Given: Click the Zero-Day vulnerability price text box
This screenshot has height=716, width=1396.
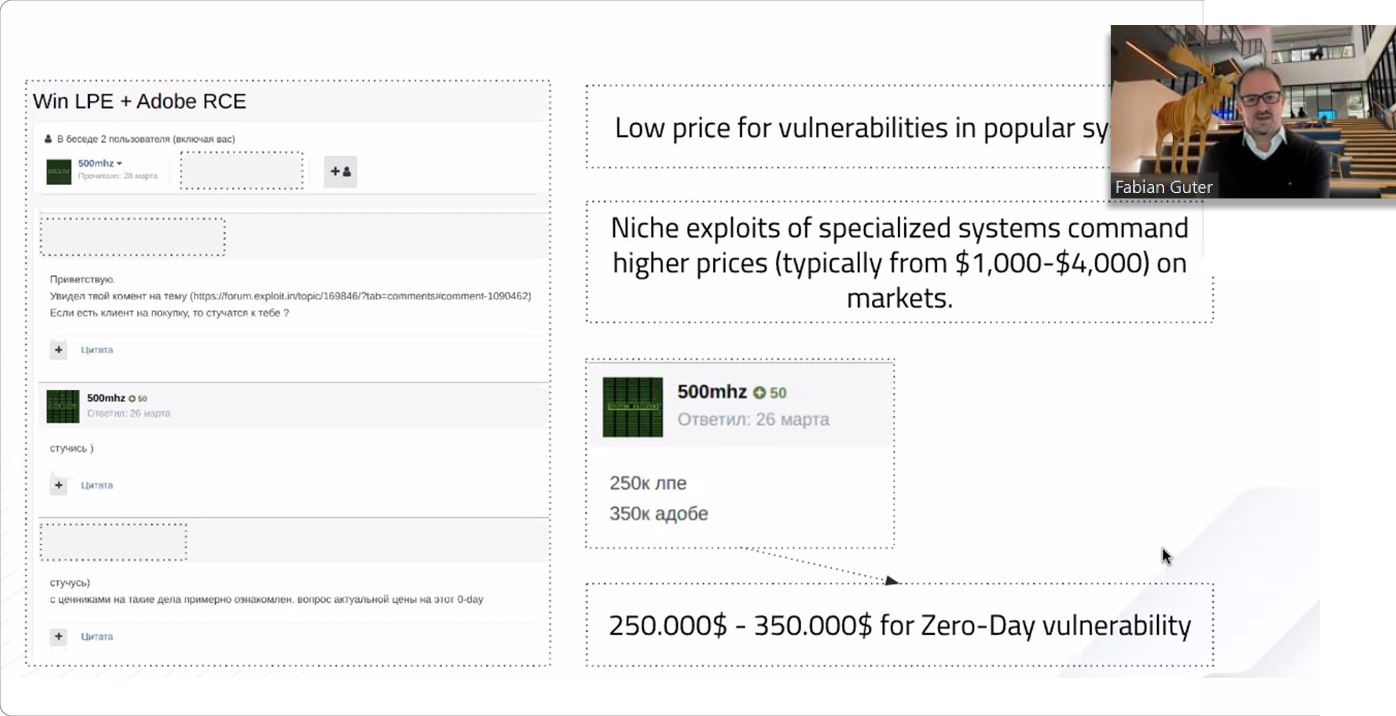Looking at the screenshot, I should click(x=899, y=626).
